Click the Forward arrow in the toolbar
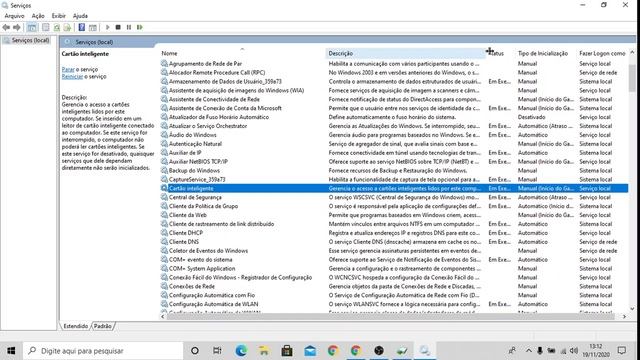The height and width of the screenshot is (360, 640). 17,27
